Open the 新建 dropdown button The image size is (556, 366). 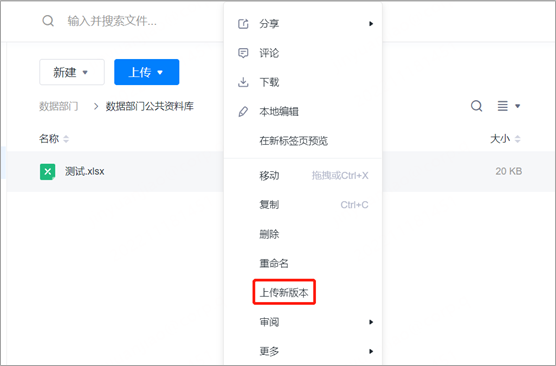pos(72,72)
